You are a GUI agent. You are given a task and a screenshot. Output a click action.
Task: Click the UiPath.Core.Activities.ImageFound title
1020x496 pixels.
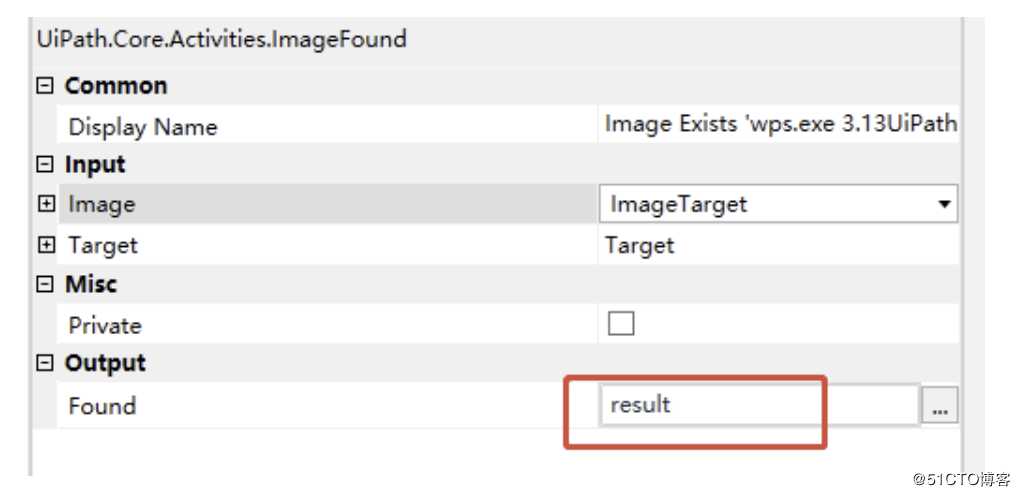pos(221,40)
